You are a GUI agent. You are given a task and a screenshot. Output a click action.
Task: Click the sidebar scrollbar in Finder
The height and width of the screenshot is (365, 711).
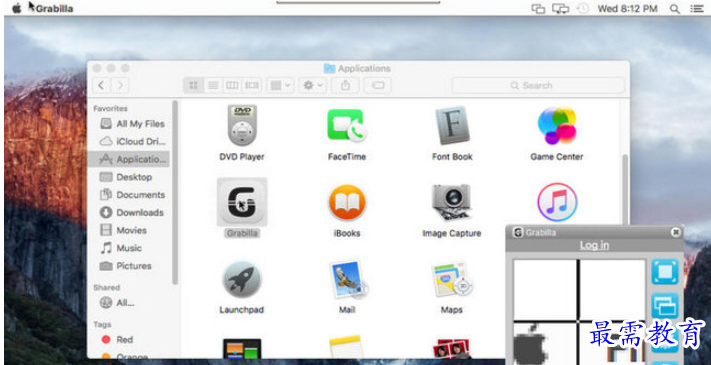[175, 193]
